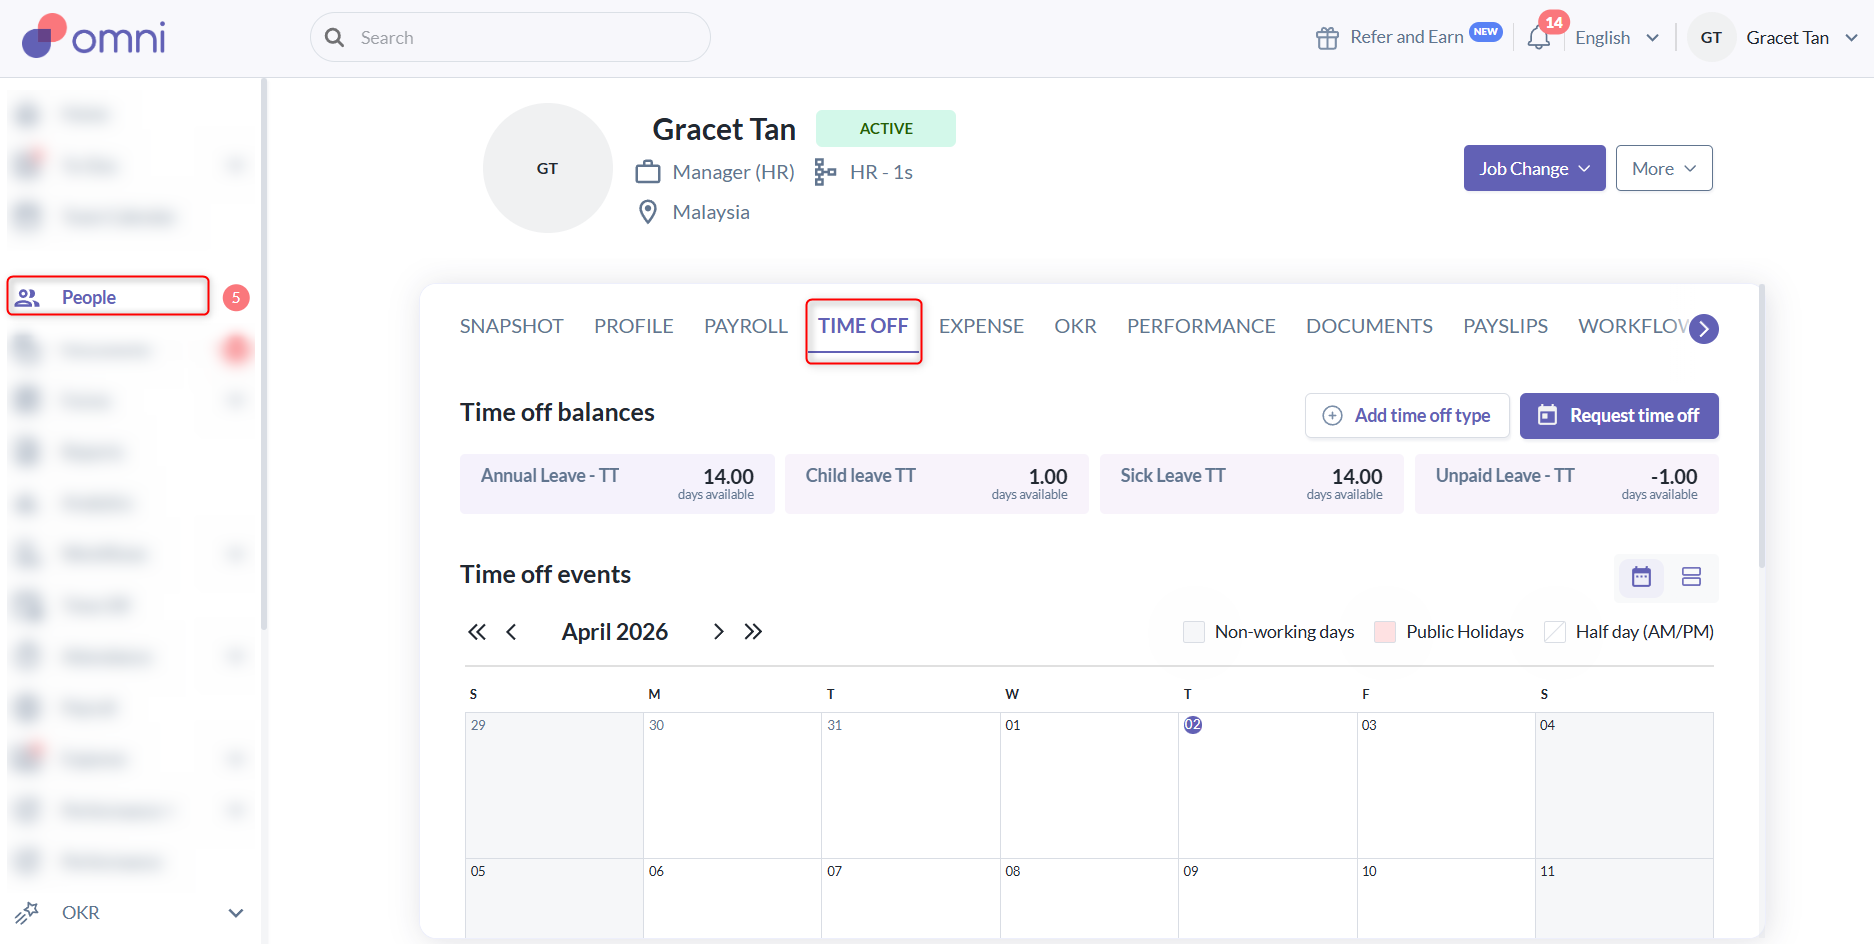
Task: Open the PROFILE tab
Action: pyautogui.click(x=634, y=326)
